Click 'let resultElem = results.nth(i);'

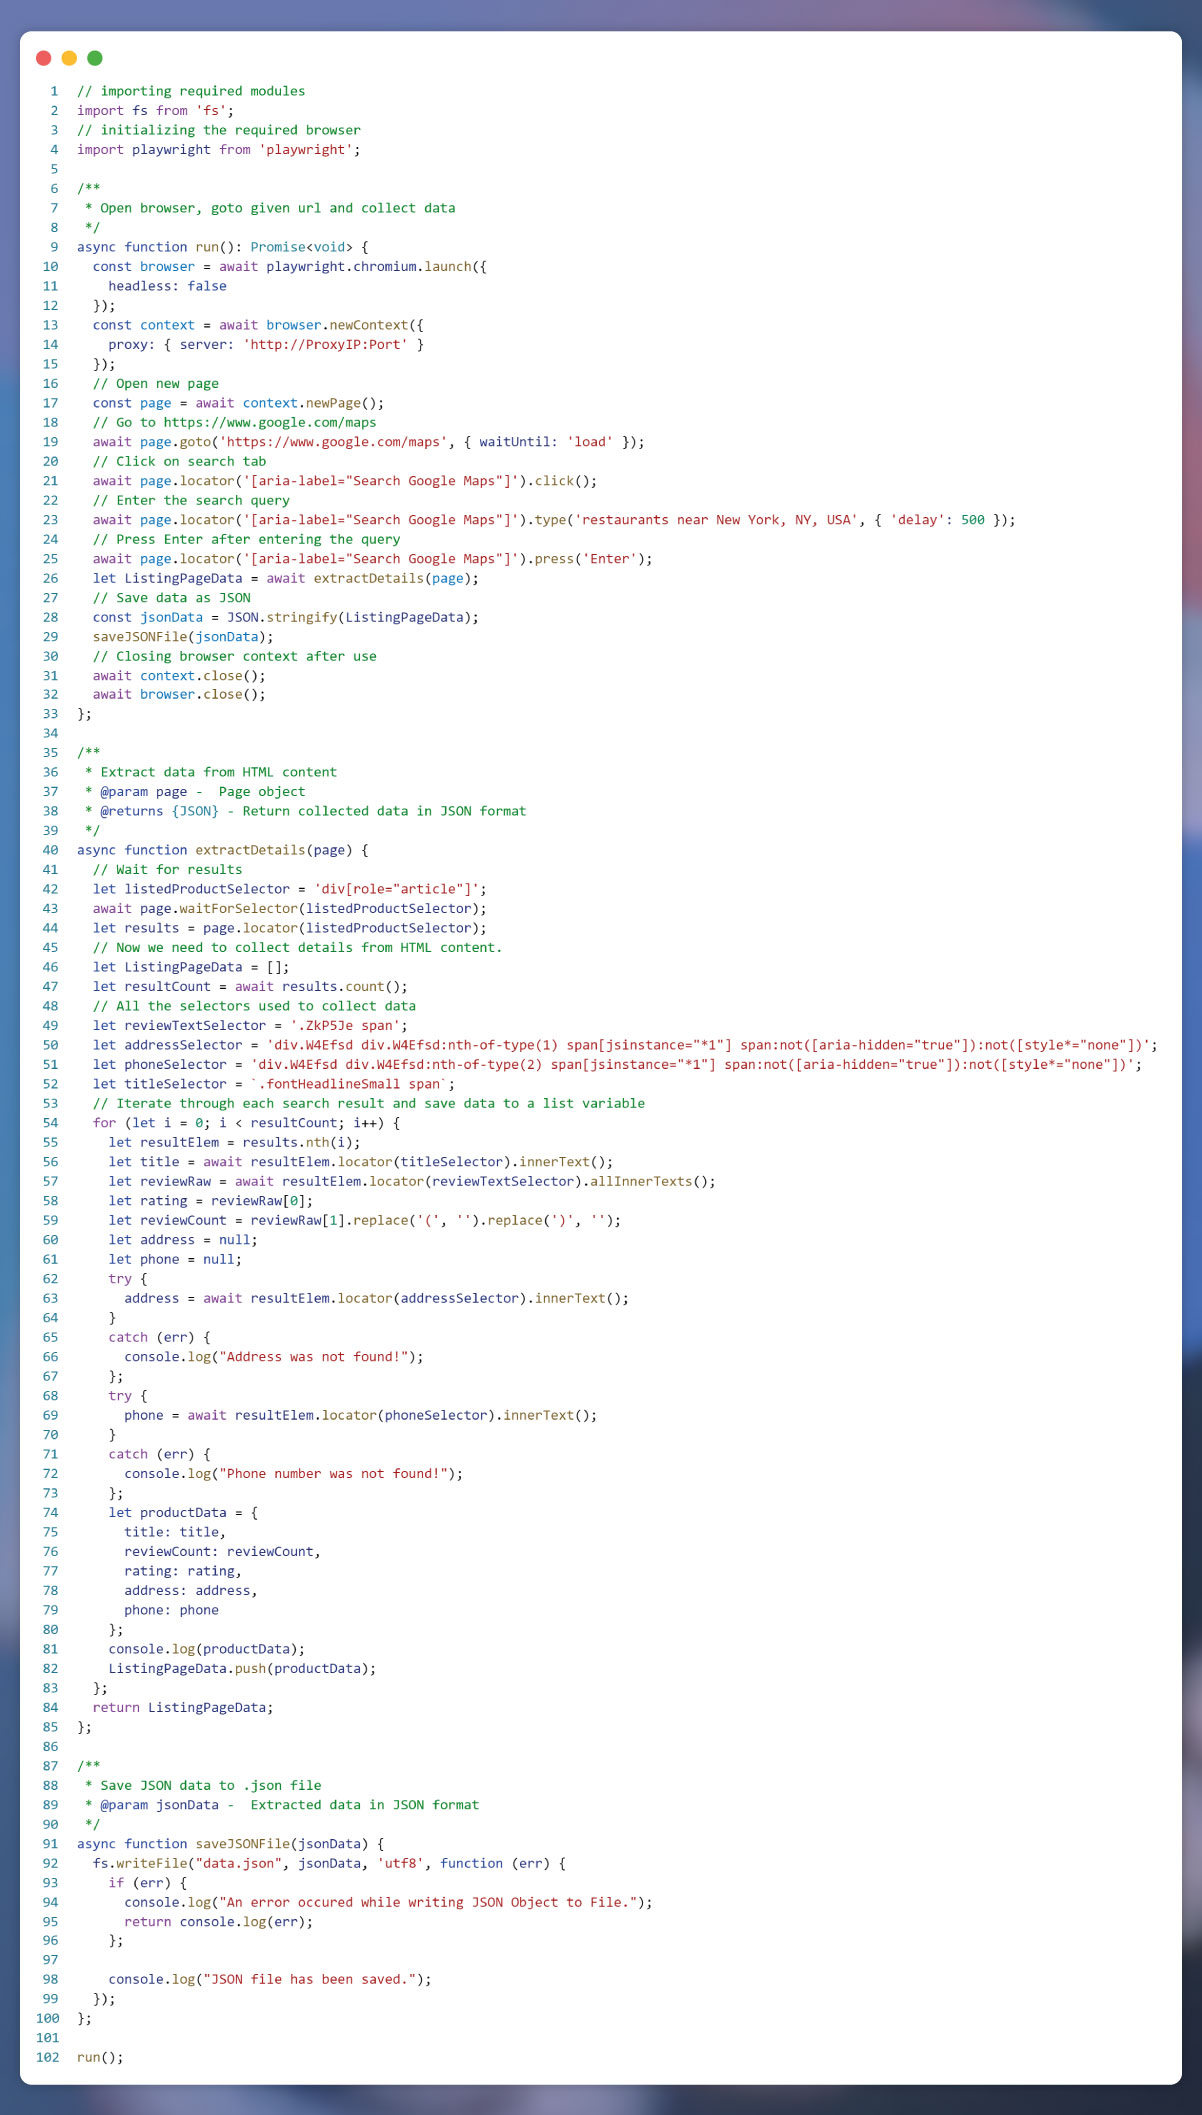pos(234,1143)
